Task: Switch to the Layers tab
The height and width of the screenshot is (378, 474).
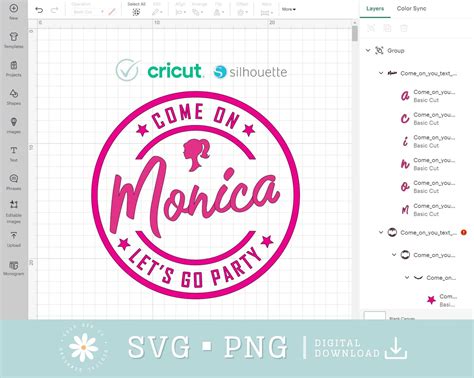Action: 375,9
